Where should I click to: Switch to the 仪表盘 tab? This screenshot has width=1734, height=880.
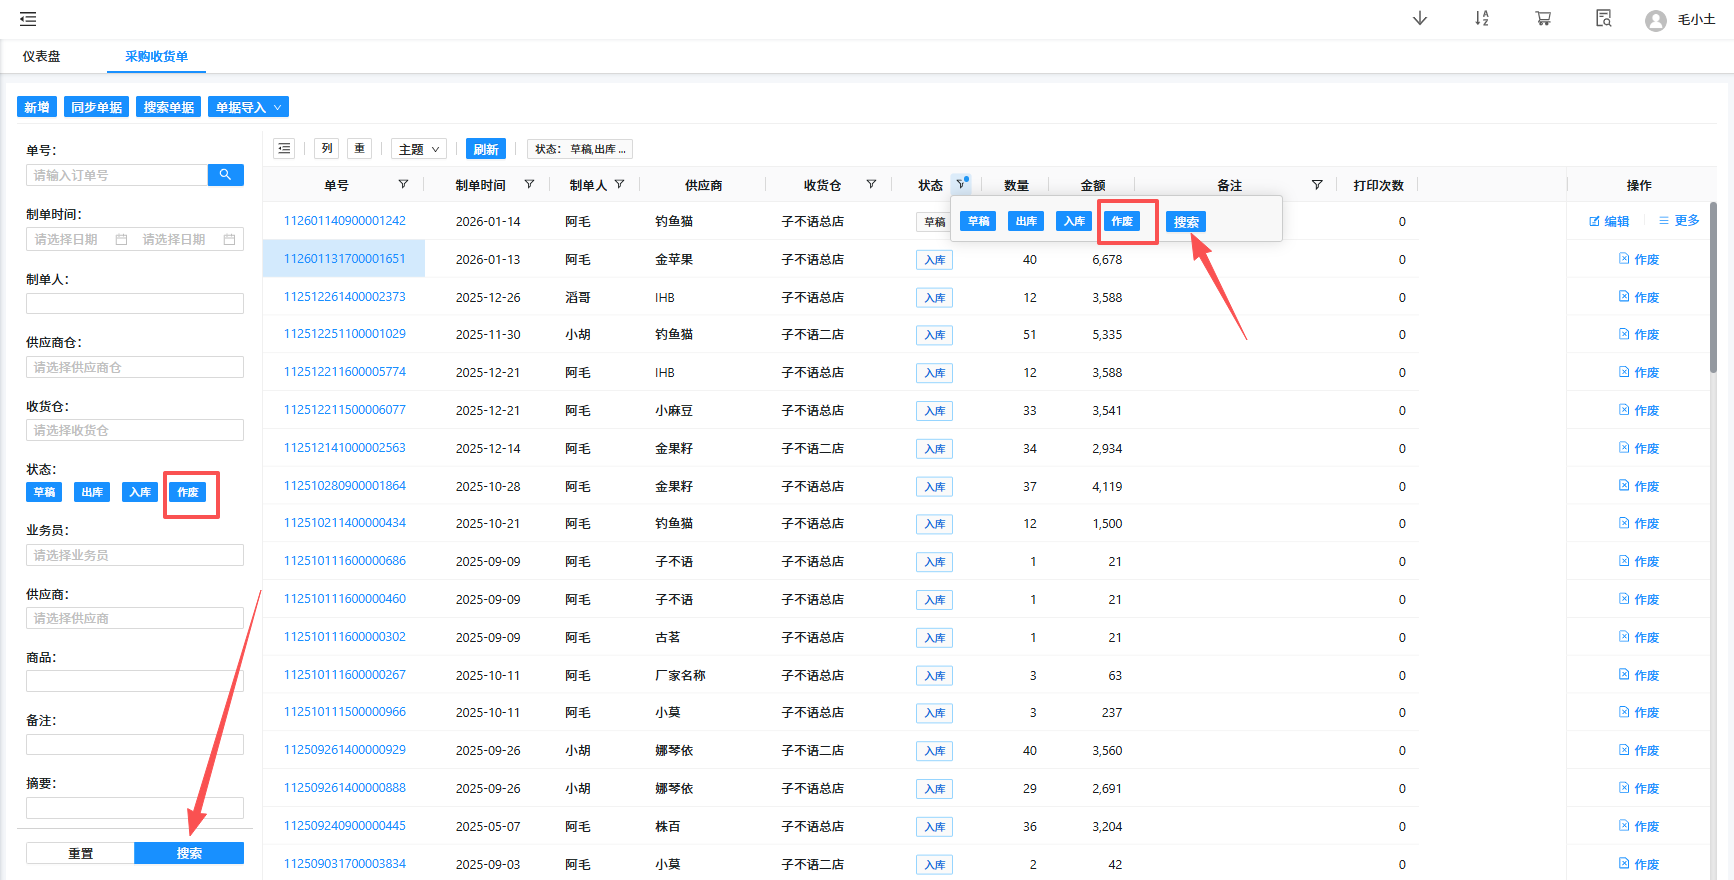coord(42,57)
